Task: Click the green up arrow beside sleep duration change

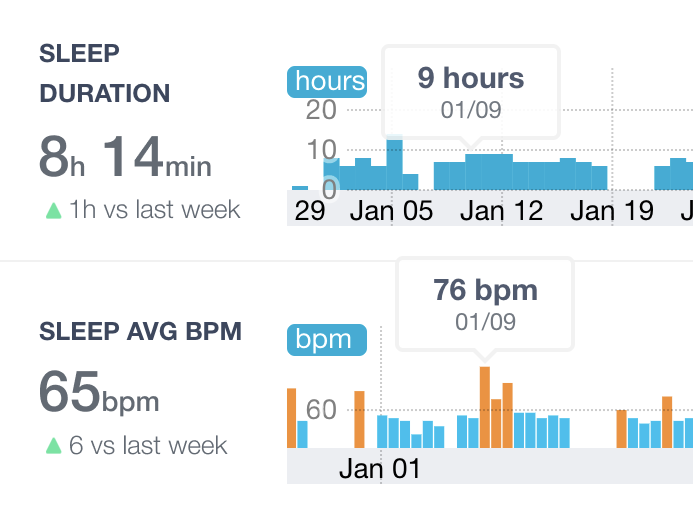Action: (x=53, y=210)
